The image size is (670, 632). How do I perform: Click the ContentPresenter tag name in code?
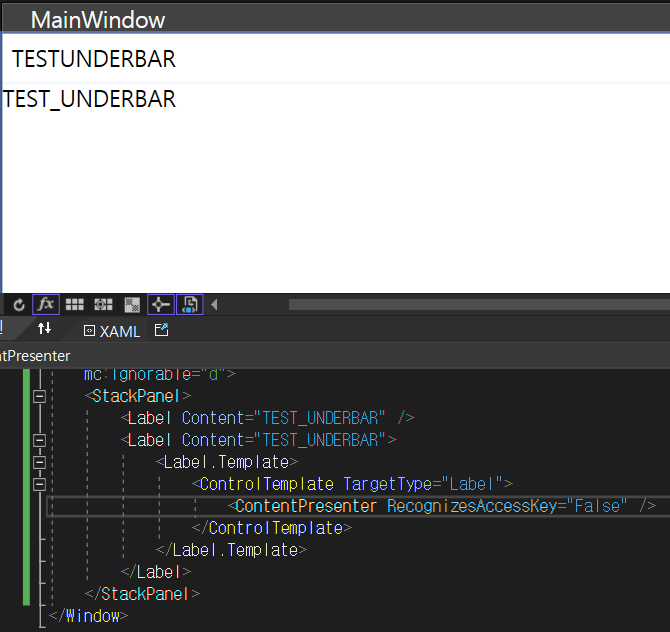point(306,506)
